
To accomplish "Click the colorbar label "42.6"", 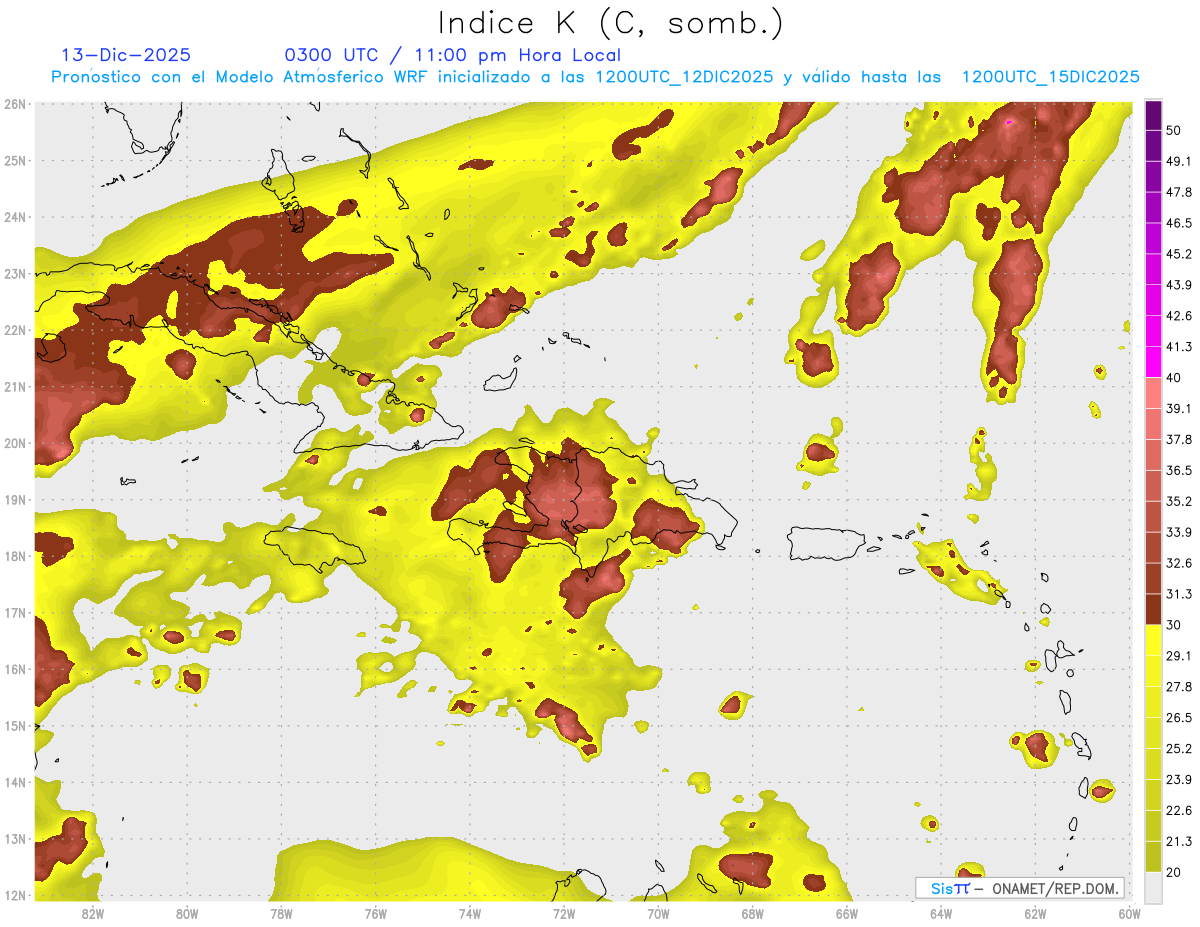I will pyautogui.click(x=1179, y=316).
